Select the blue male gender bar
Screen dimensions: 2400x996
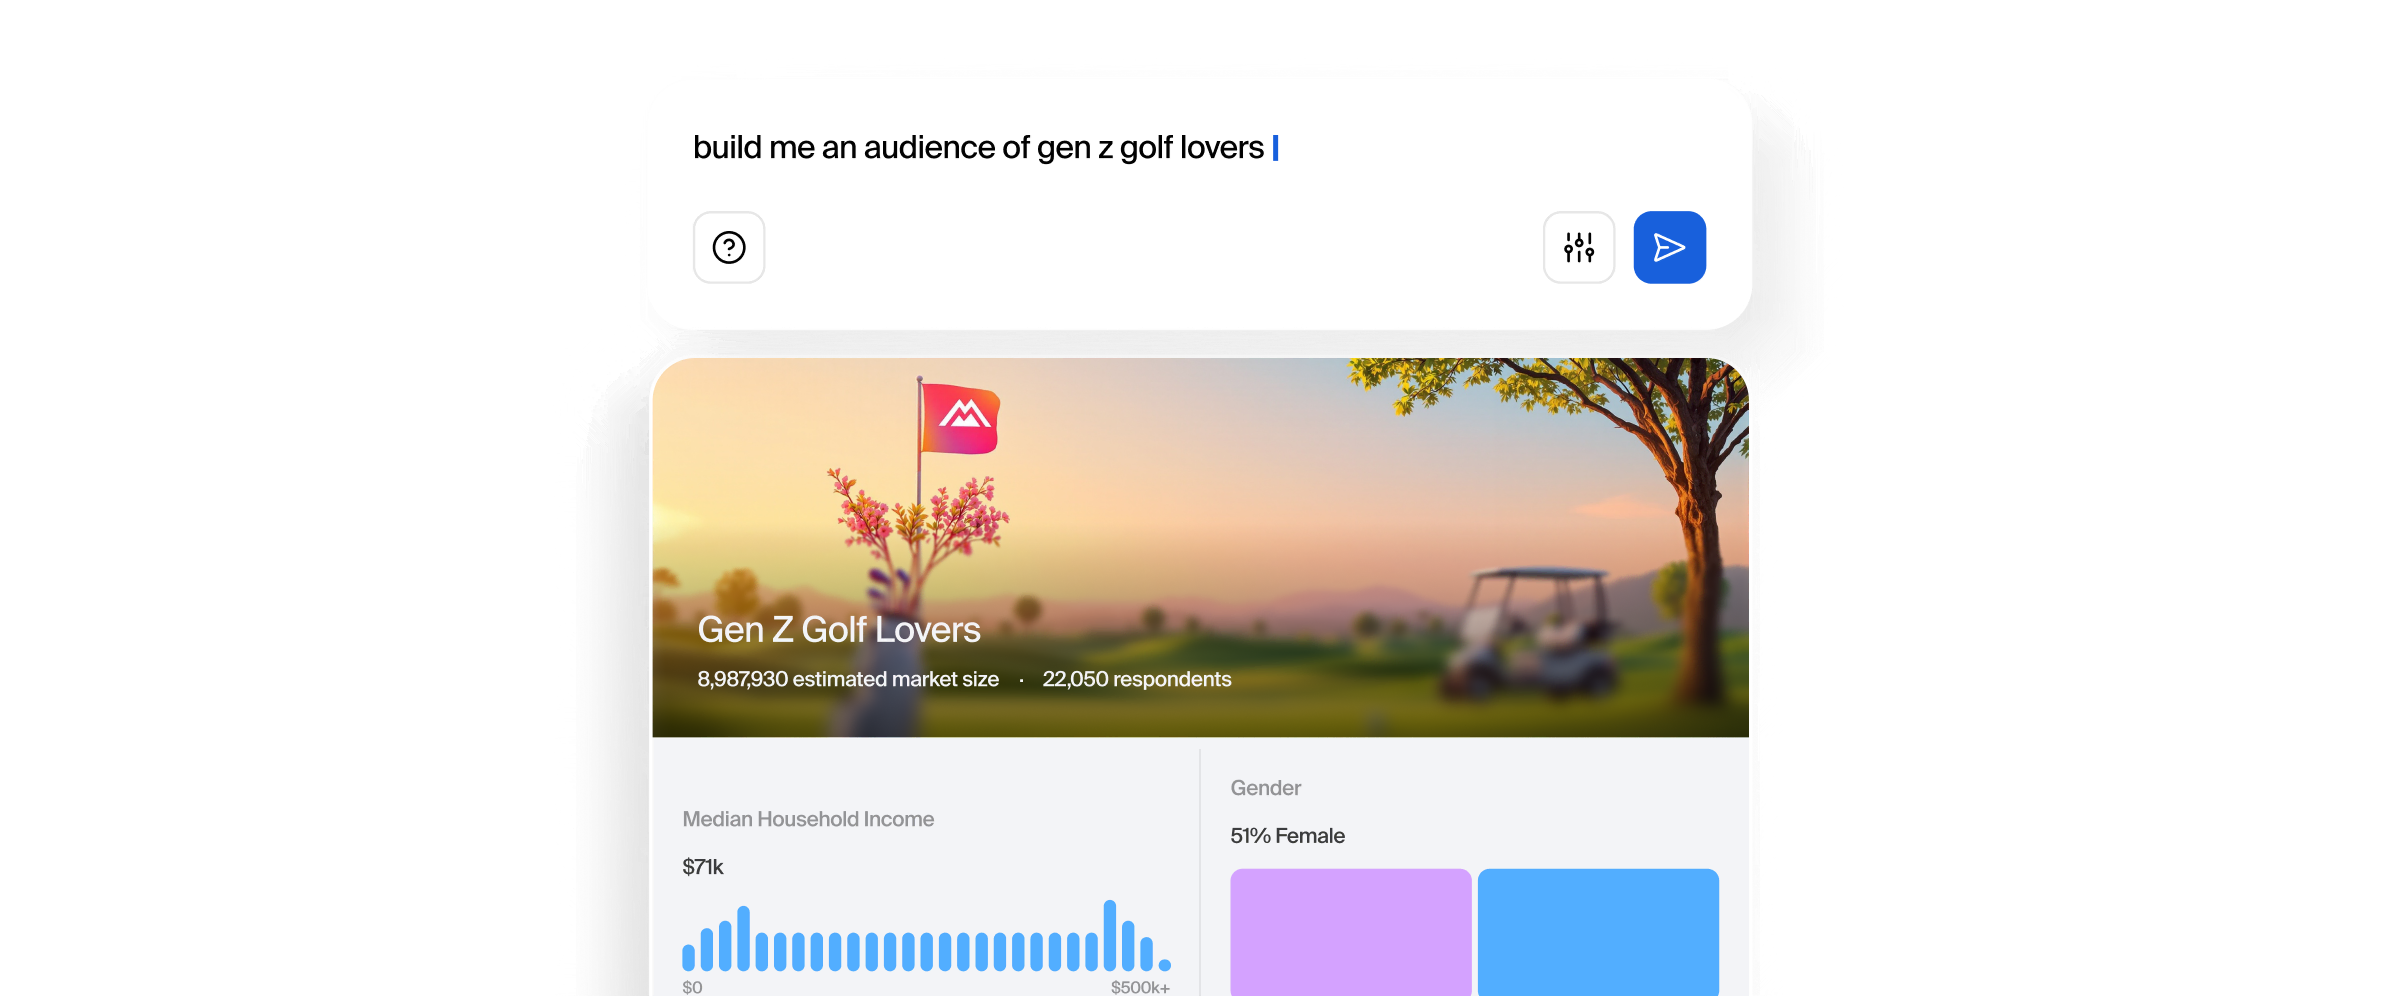[x=1598, y=932]
